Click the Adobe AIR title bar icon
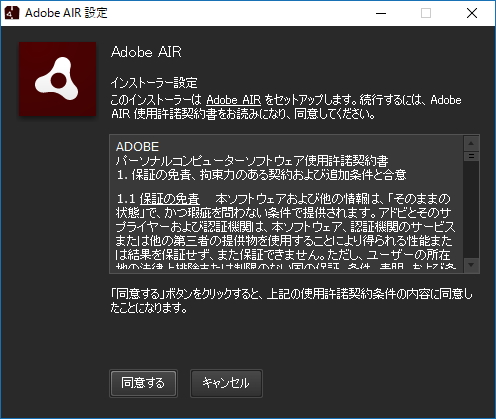This screenshot has height=419, width=496. [x=12, y=13]
